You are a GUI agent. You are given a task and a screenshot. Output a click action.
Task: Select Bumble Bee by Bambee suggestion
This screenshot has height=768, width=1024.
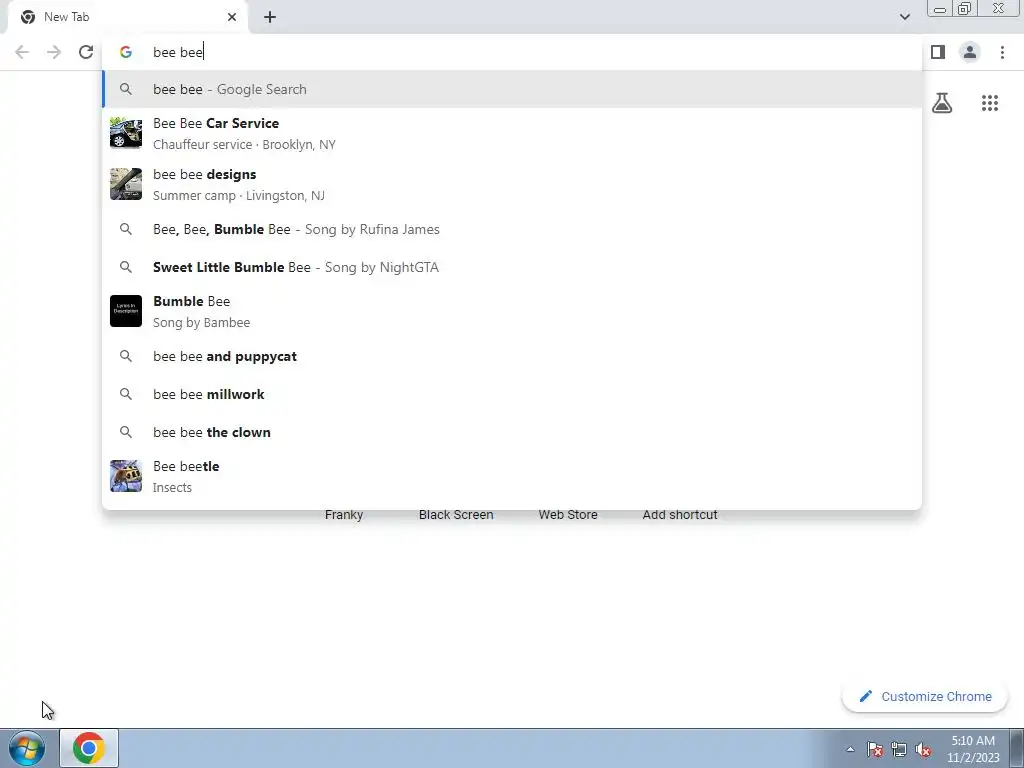click(512, 311)
